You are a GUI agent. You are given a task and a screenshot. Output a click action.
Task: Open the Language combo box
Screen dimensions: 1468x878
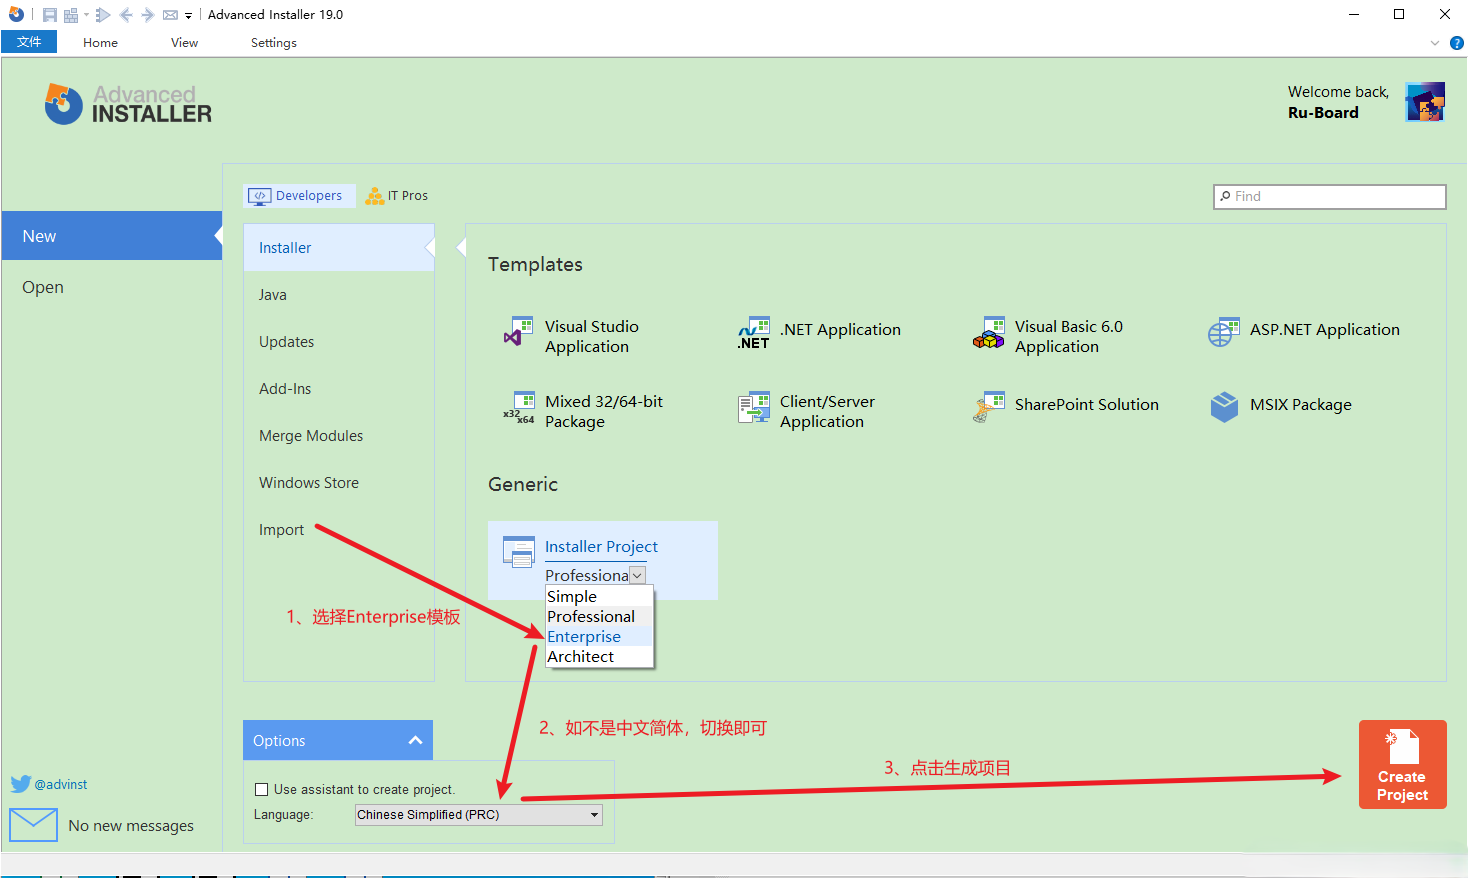tap(479, 815)
